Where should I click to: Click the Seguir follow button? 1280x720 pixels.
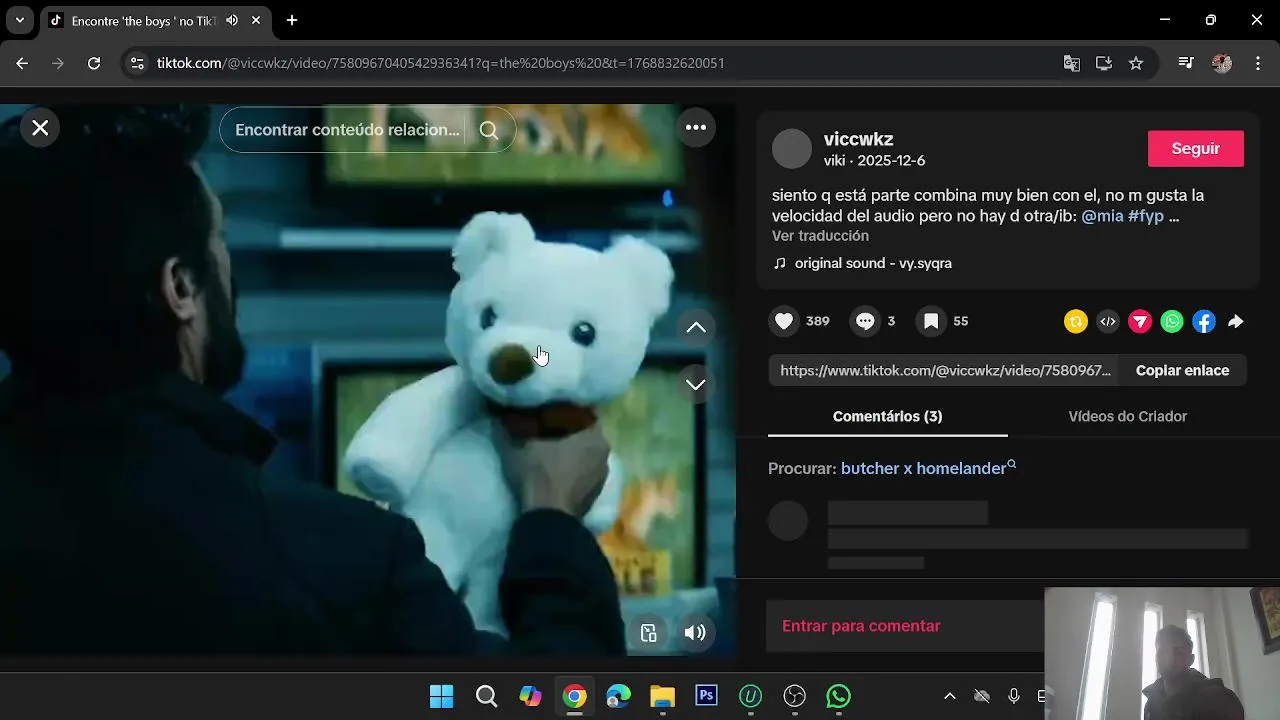[1196, 148]
